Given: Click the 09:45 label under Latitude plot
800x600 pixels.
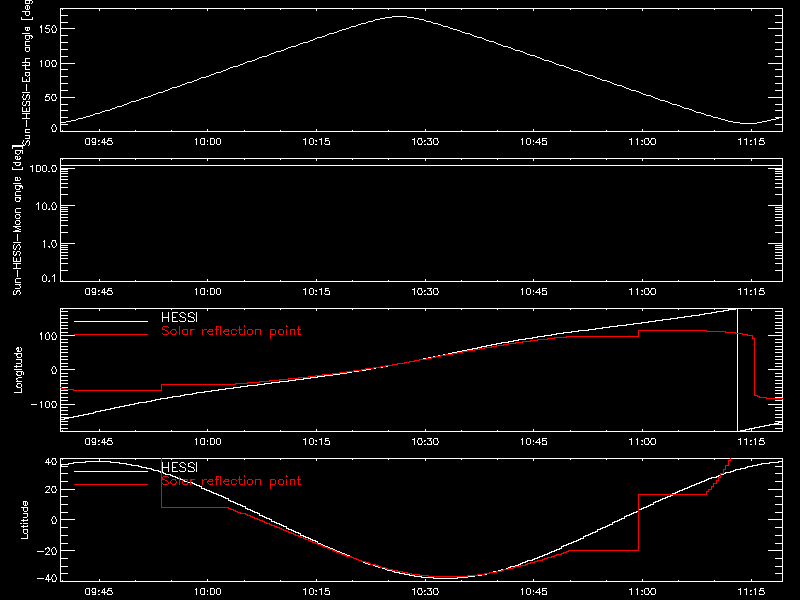Looking at the screenshot, I should click(x=98, y=592).
